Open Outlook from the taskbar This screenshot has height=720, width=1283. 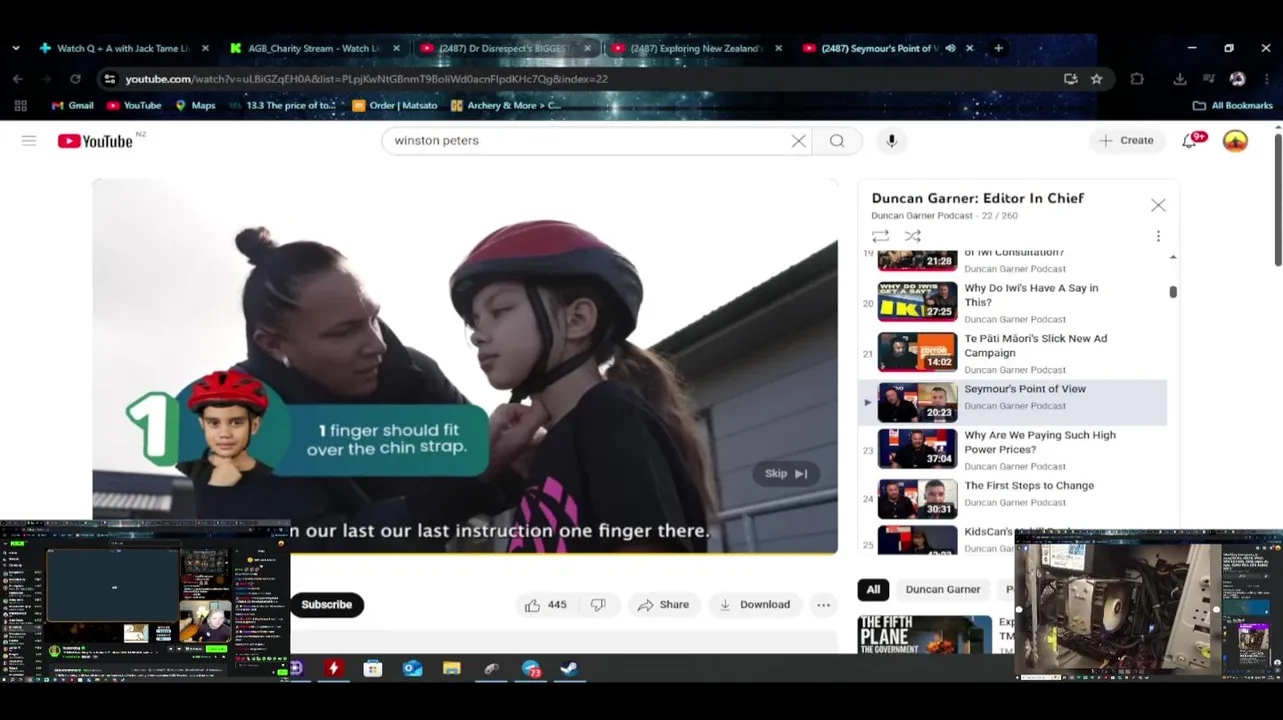point(413,669)
